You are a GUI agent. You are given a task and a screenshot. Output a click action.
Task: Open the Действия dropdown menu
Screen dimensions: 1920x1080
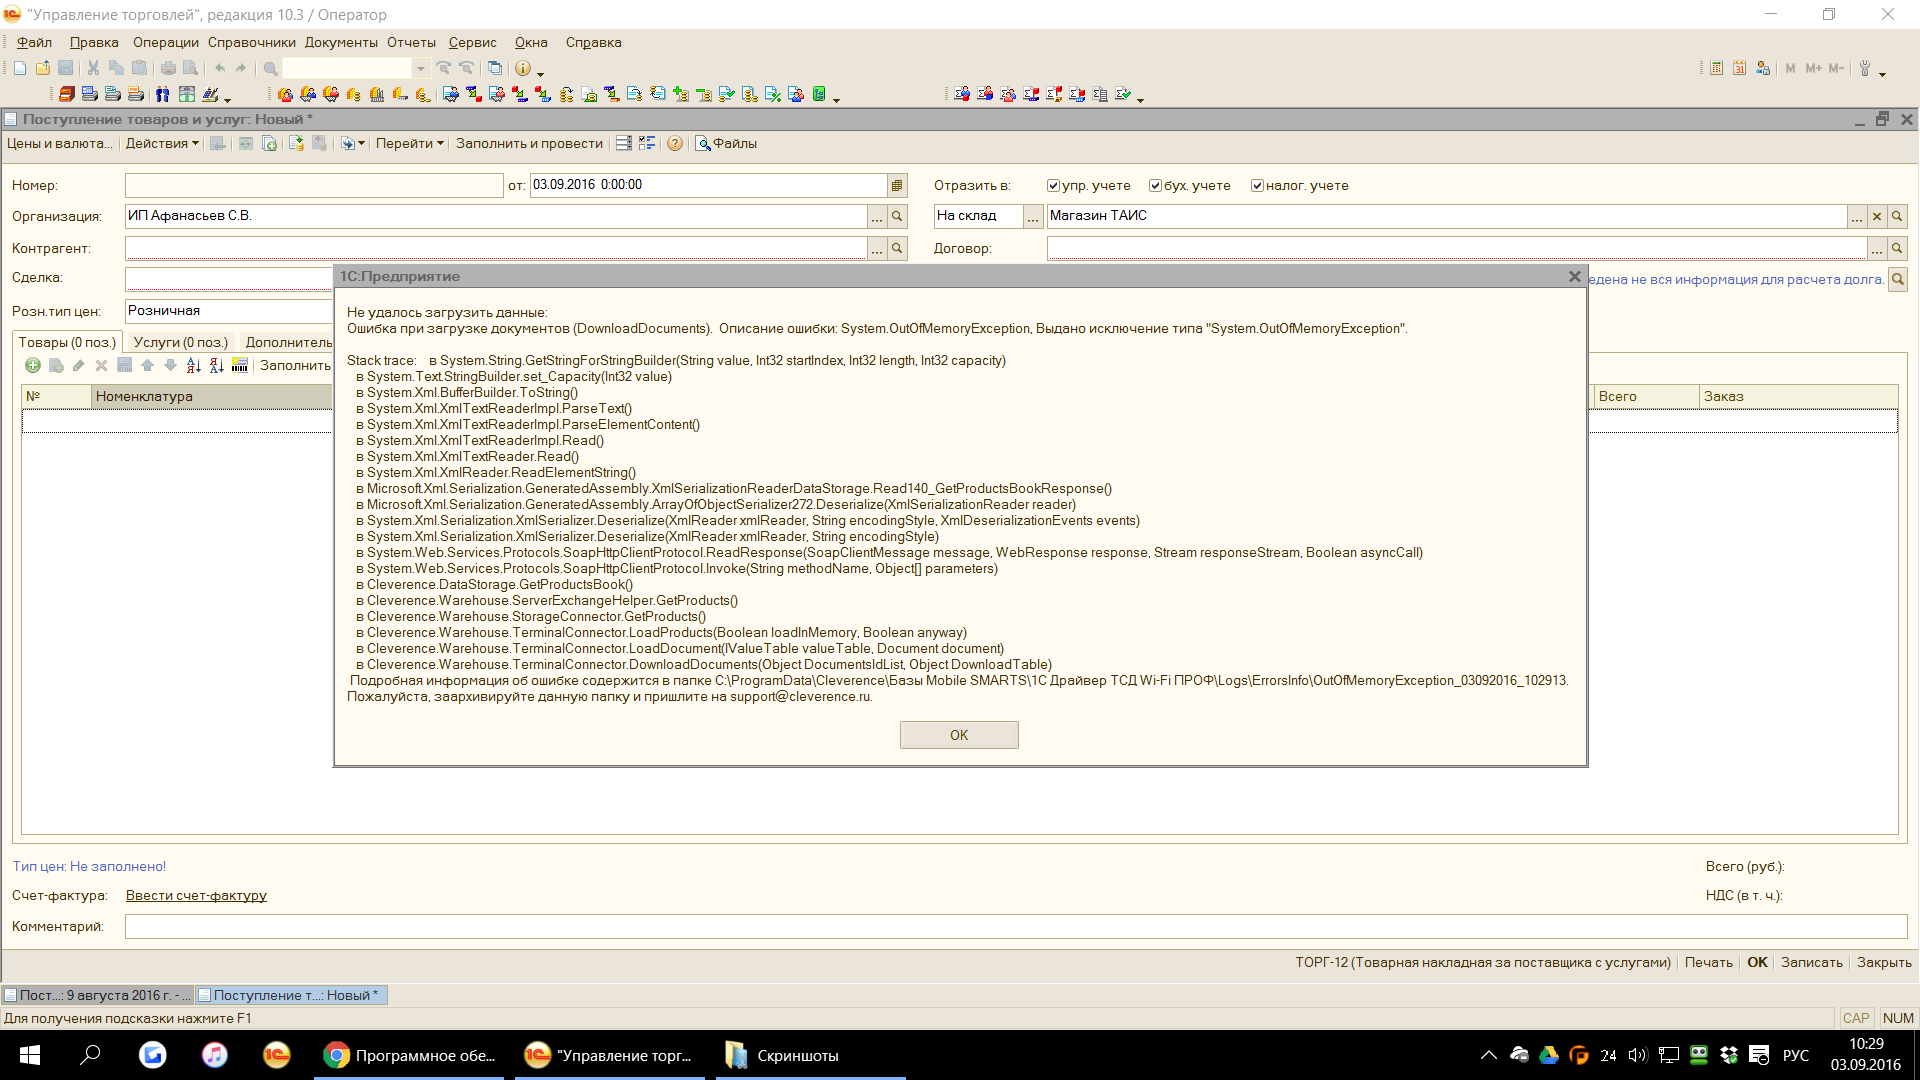coord(162,143)
